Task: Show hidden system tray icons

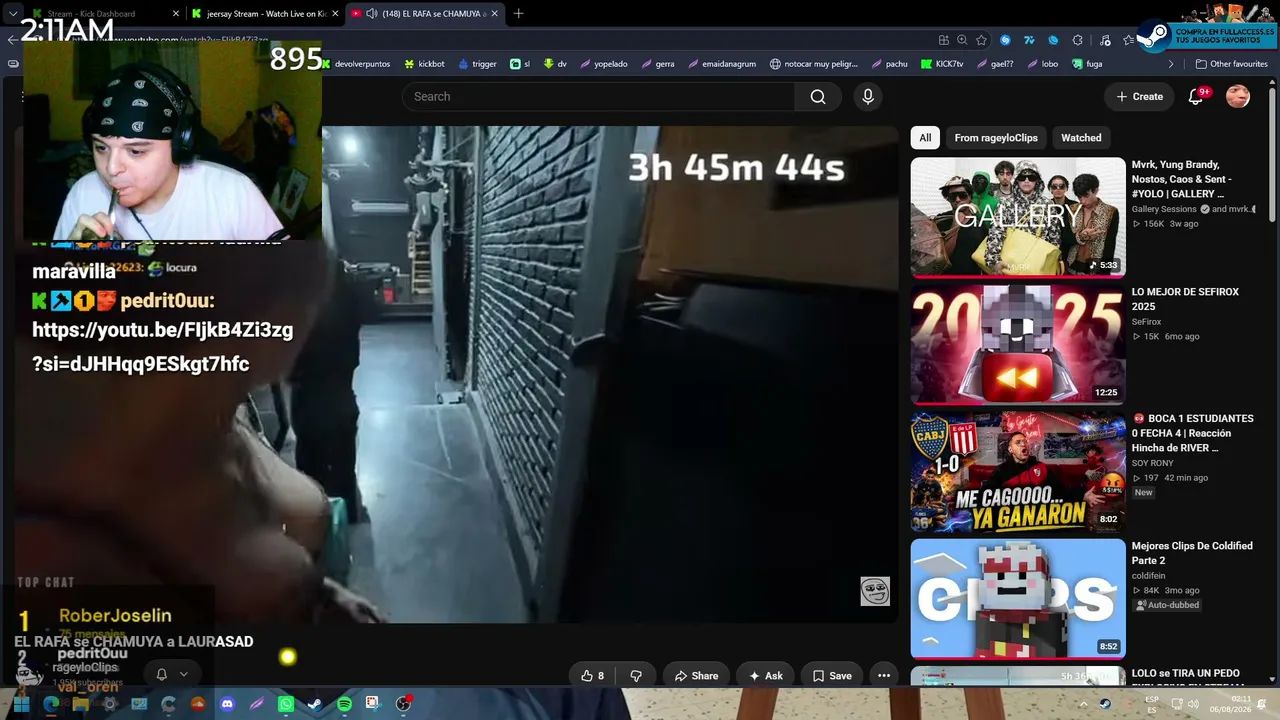Action: coord(1083,704)
